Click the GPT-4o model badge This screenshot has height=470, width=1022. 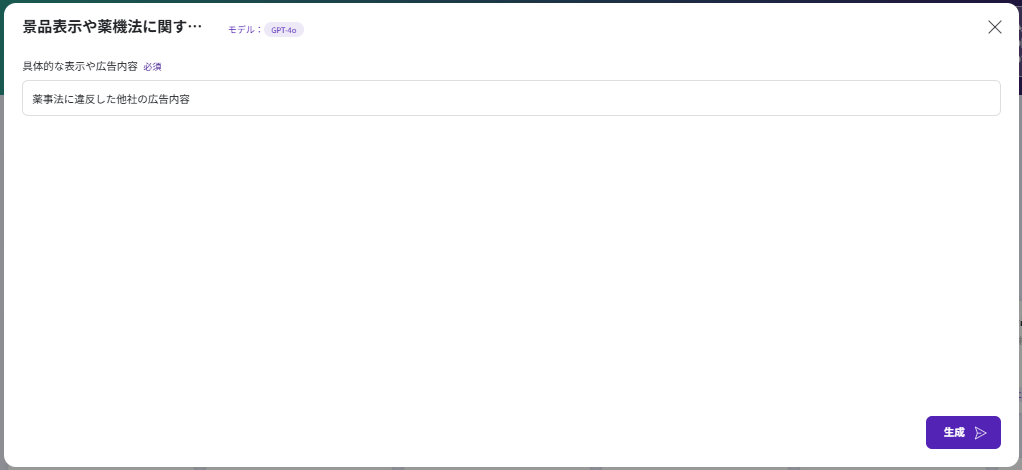284,30
